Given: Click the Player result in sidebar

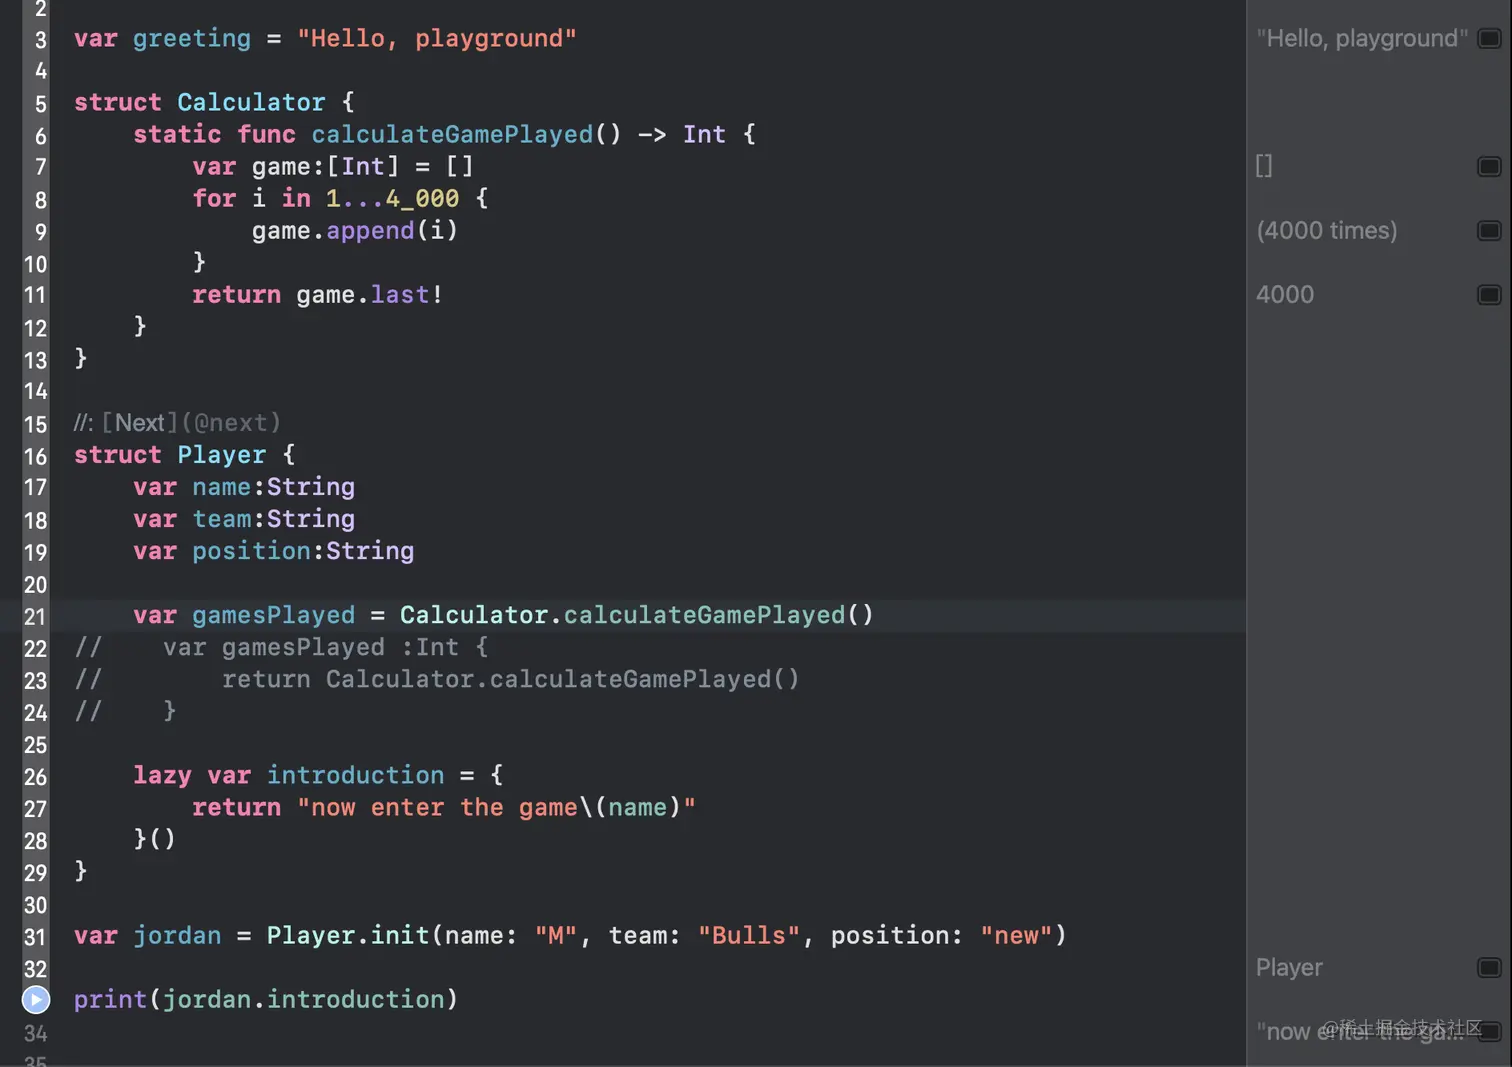Looking at the screenshot, I should coord(1289,967).
